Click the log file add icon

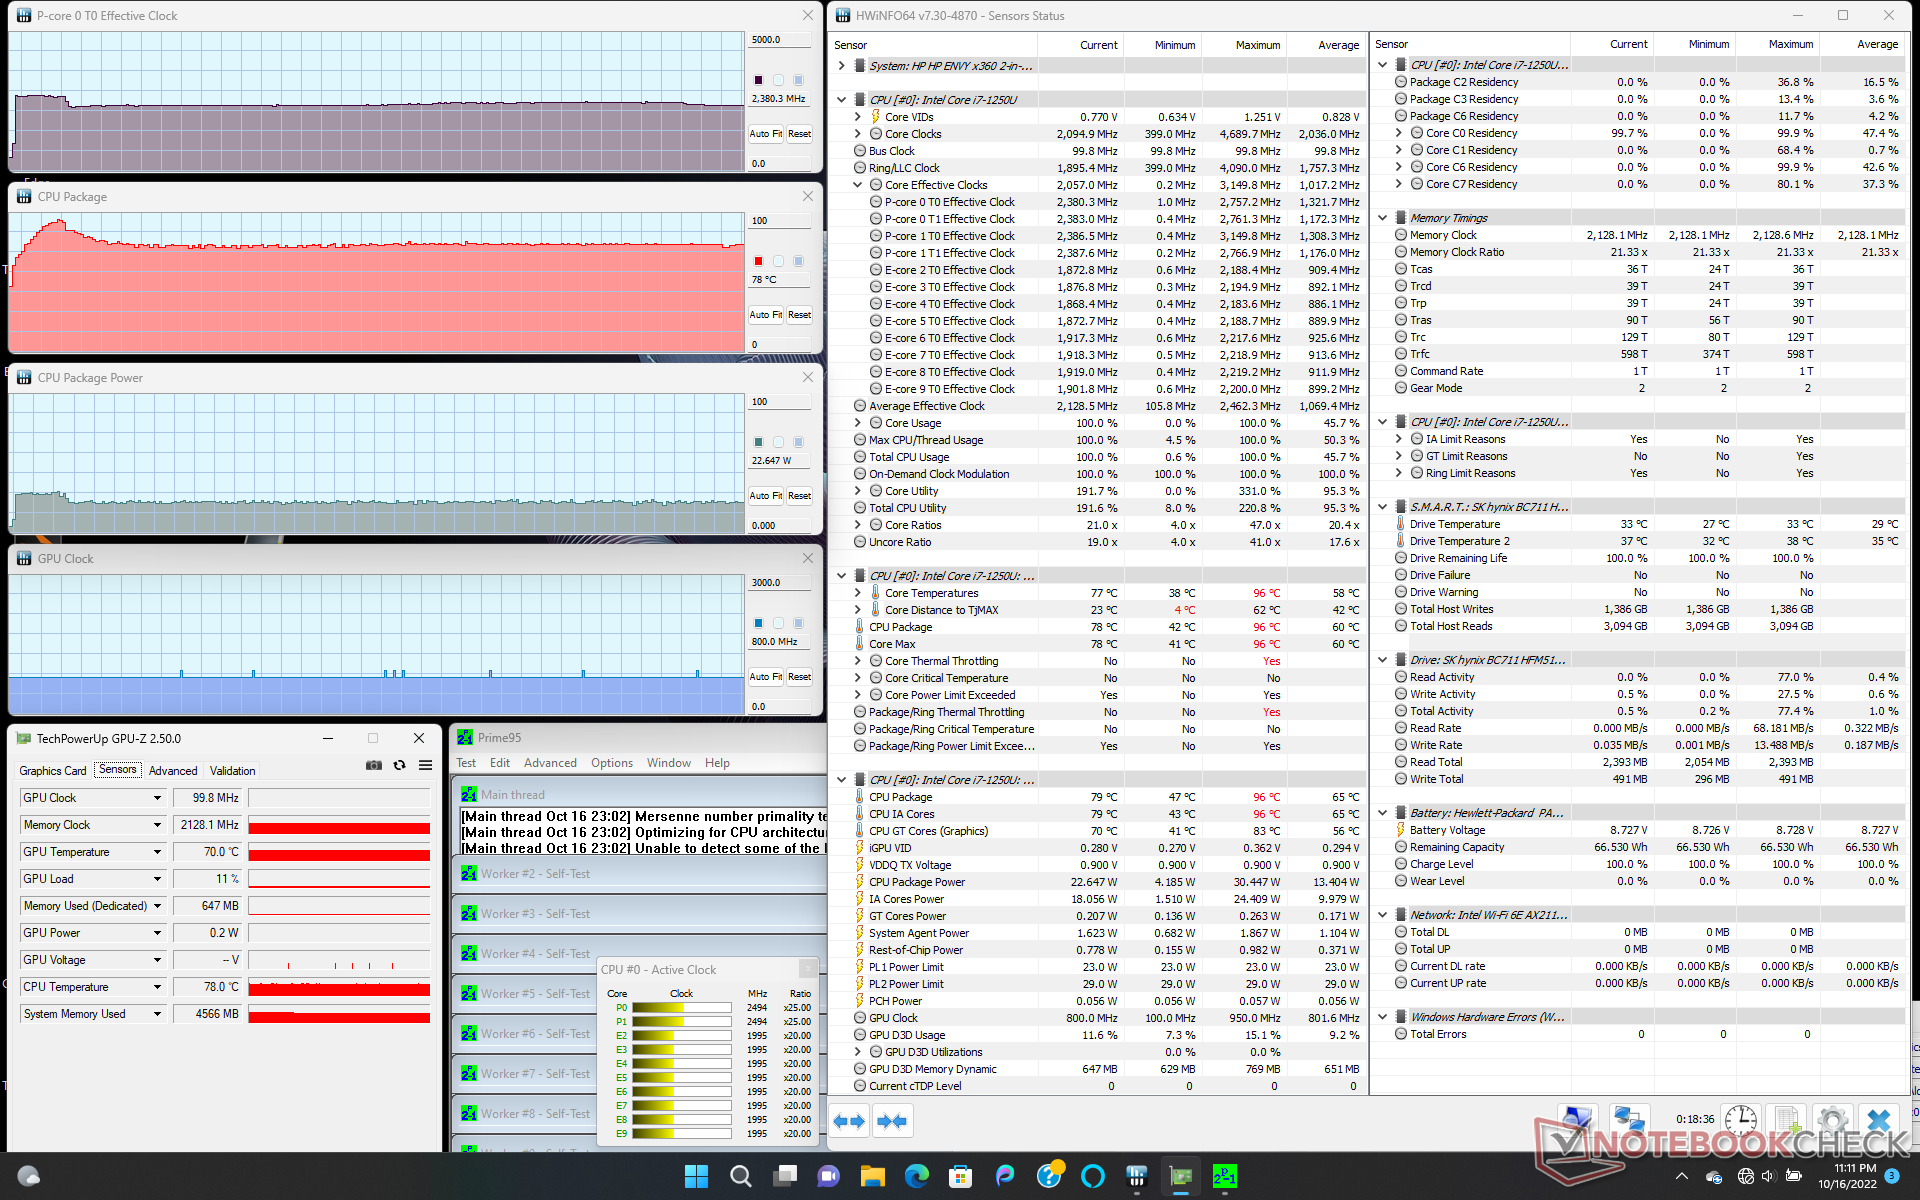tap(1786, 1120)
